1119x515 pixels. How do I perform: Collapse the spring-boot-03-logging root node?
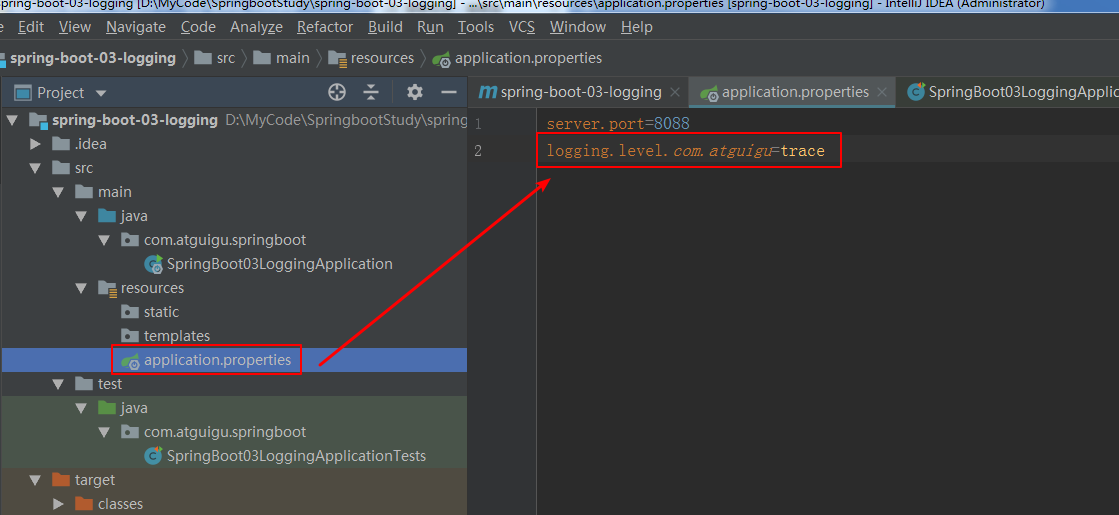pyautogui.click(x=12, y=120)
